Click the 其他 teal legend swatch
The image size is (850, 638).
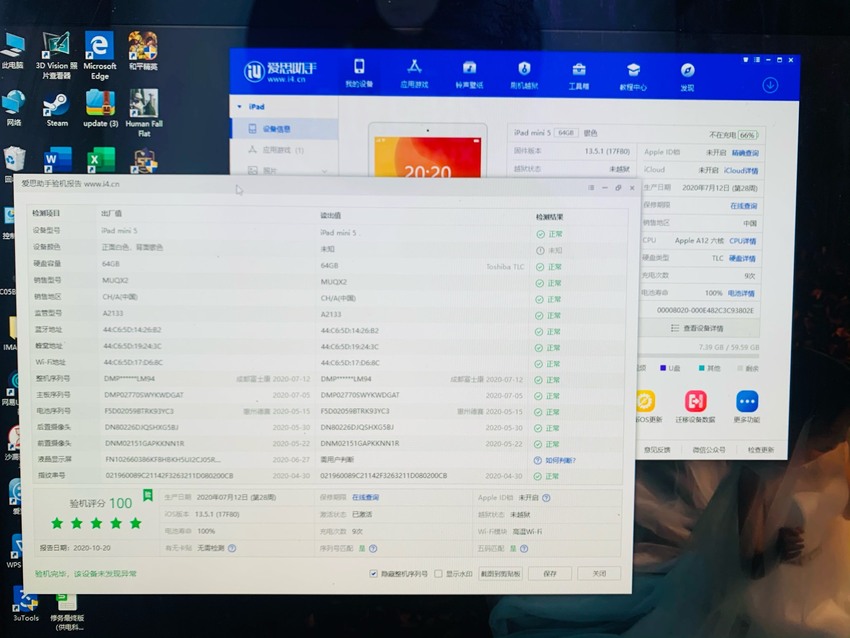701,368
